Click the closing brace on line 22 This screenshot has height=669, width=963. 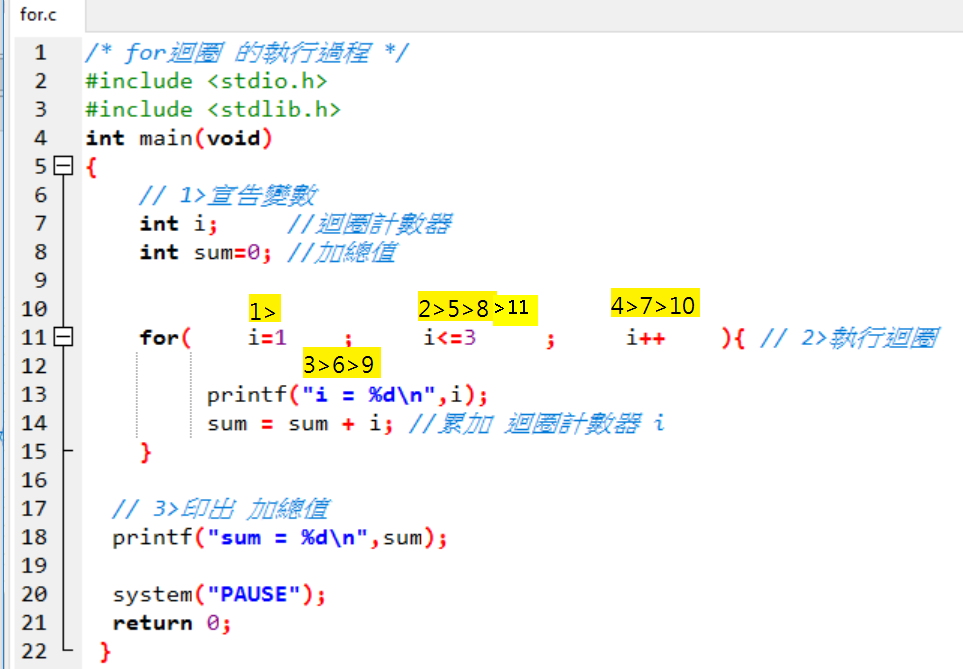click(105, 651)
